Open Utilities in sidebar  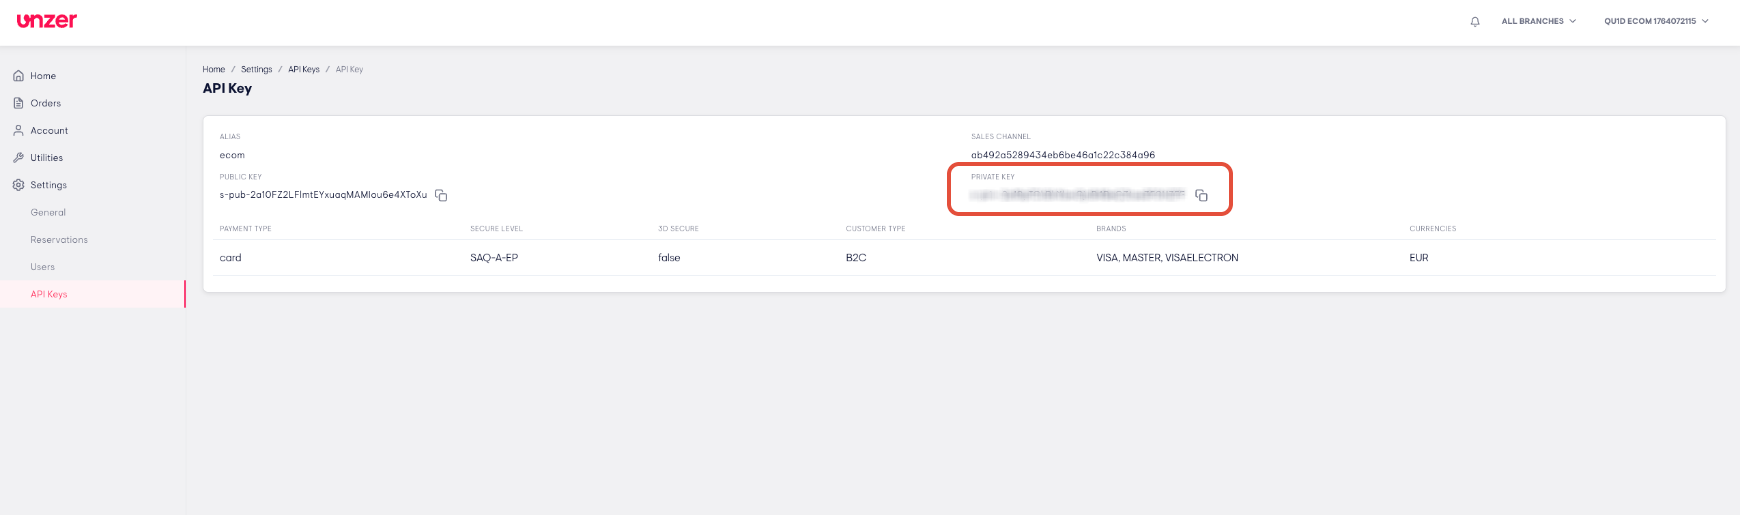[46, 158]
